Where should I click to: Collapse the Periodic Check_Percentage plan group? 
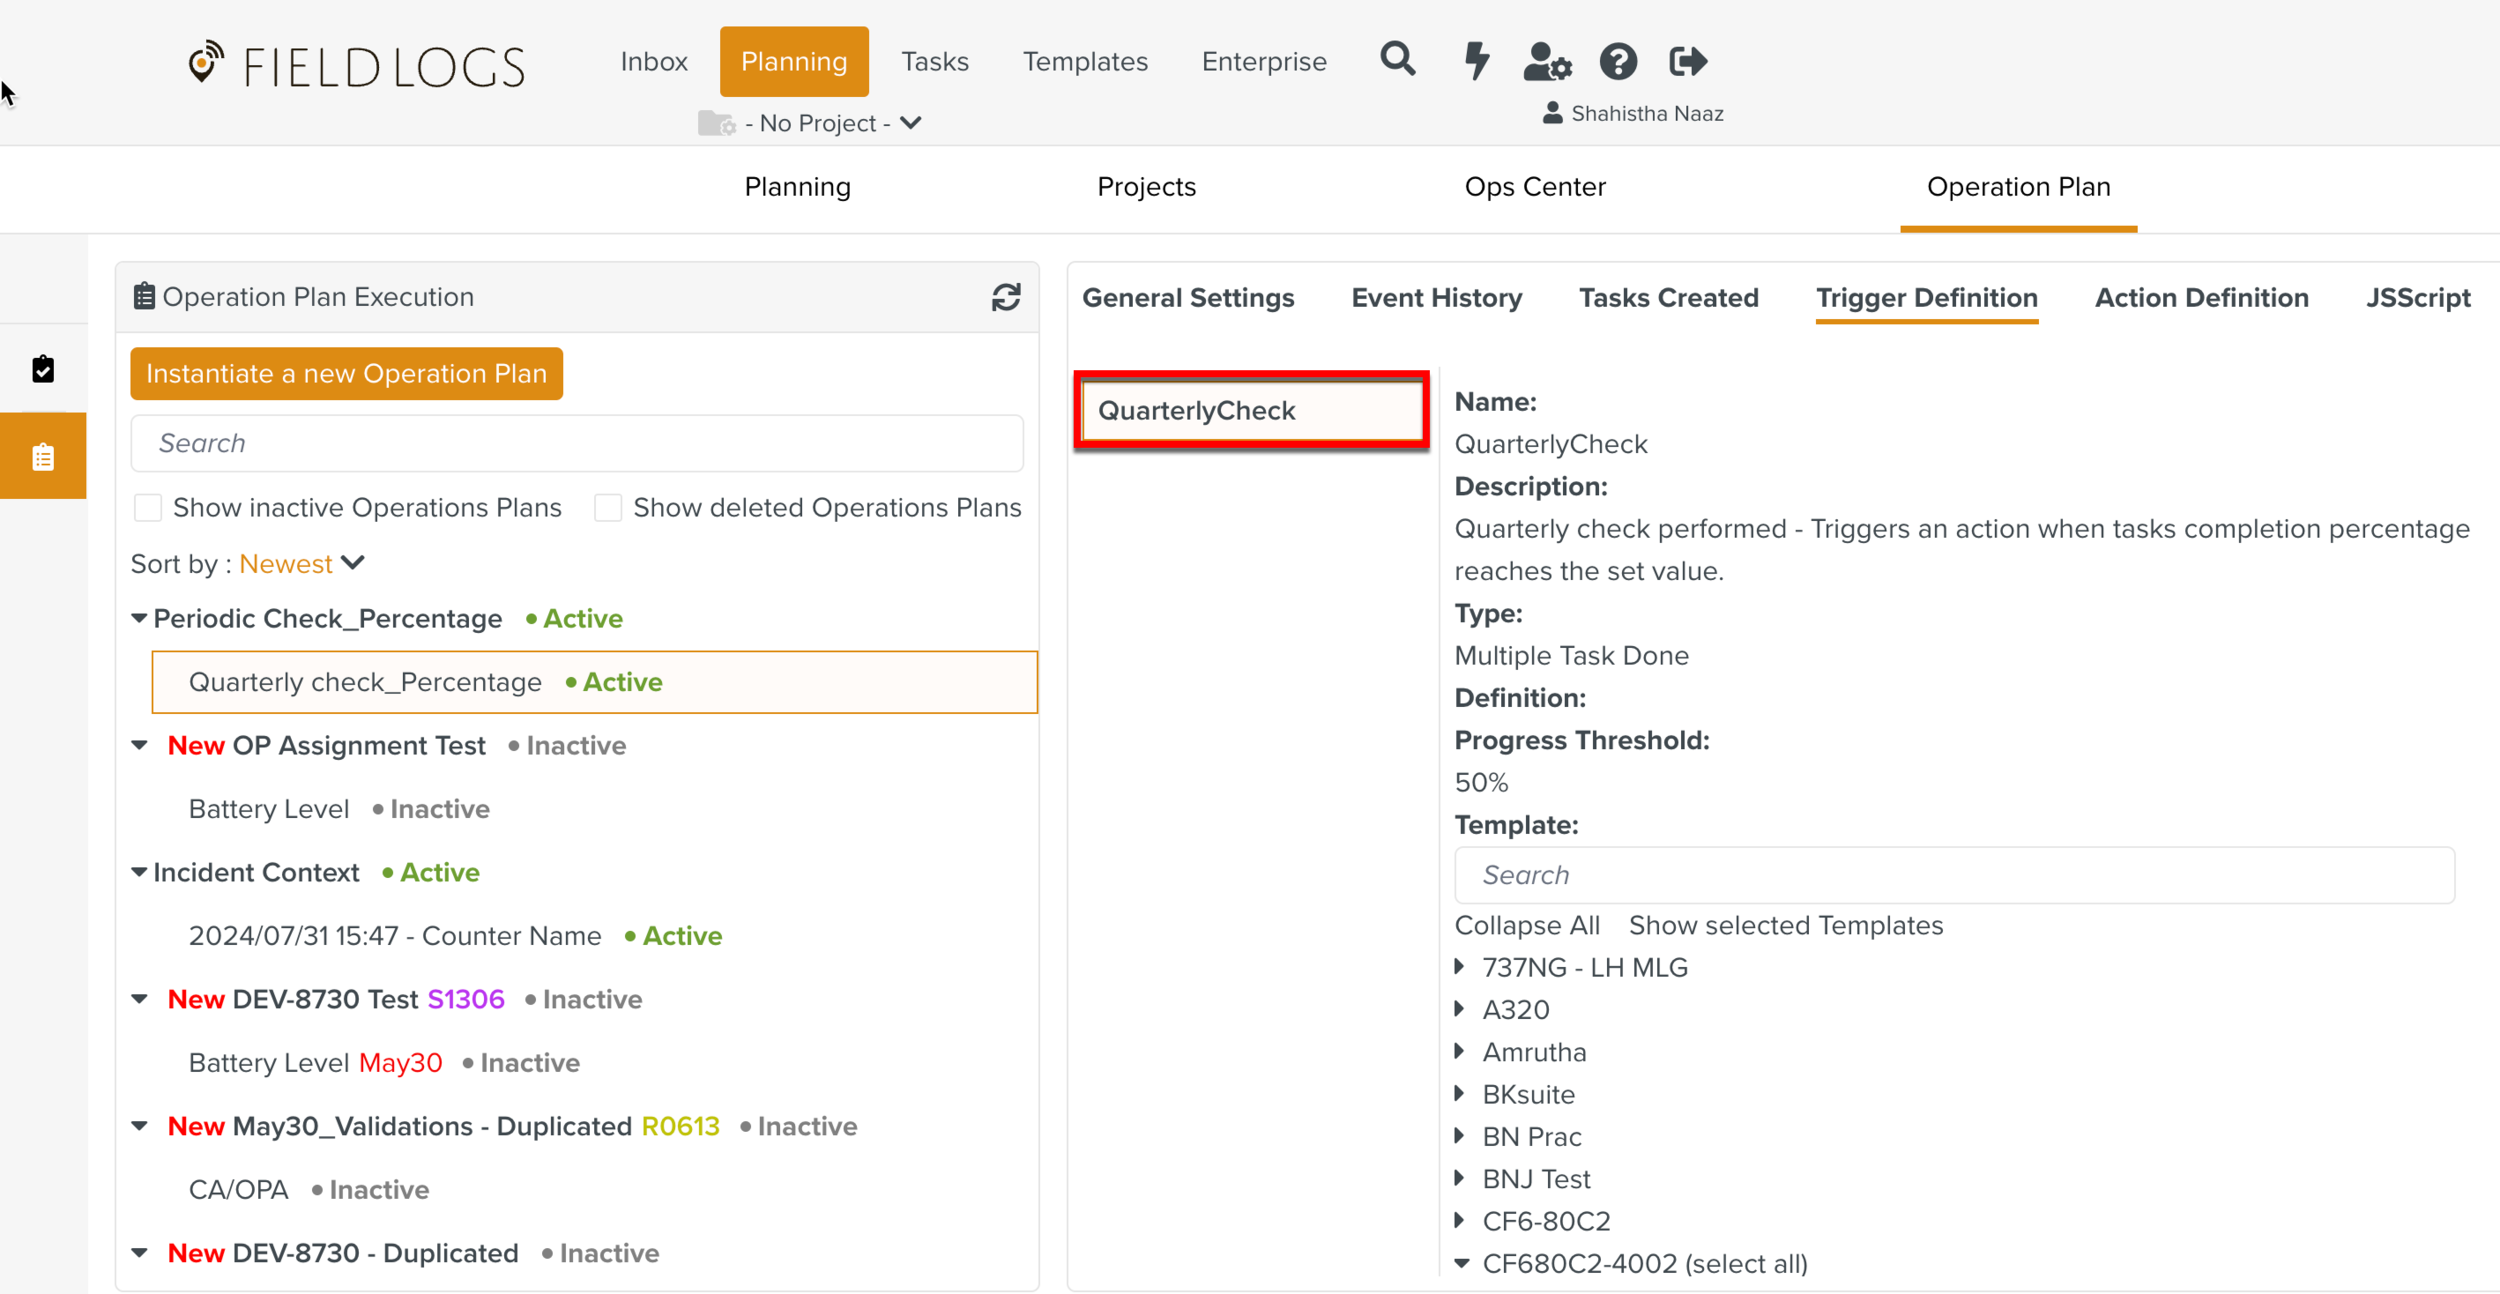click(x=140, y=619)
